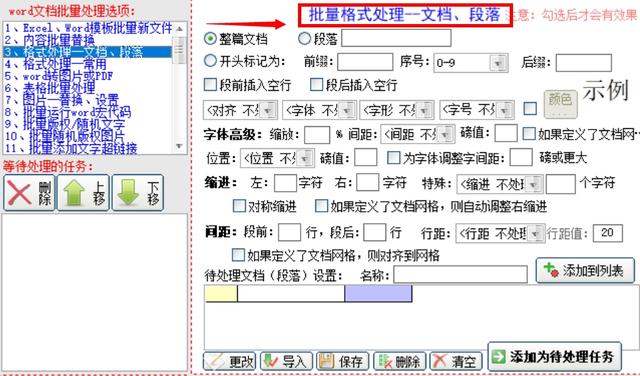
Task: Open the 对齐 alignment dropdown
Action: [240, 110]
